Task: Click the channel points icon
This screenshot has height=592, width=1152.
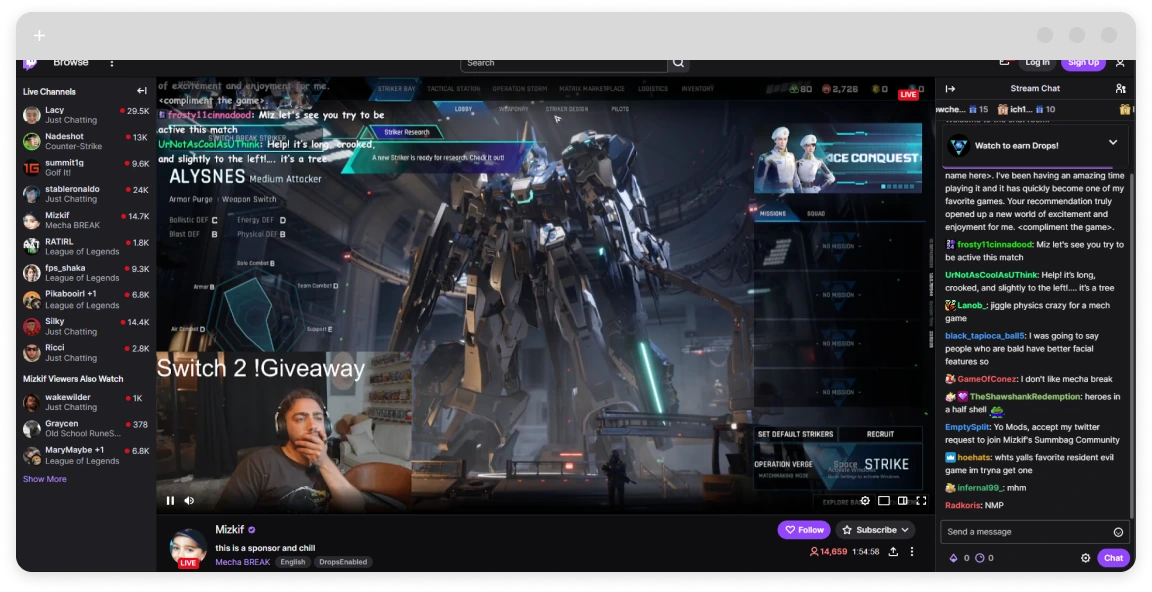Action: 979,558
